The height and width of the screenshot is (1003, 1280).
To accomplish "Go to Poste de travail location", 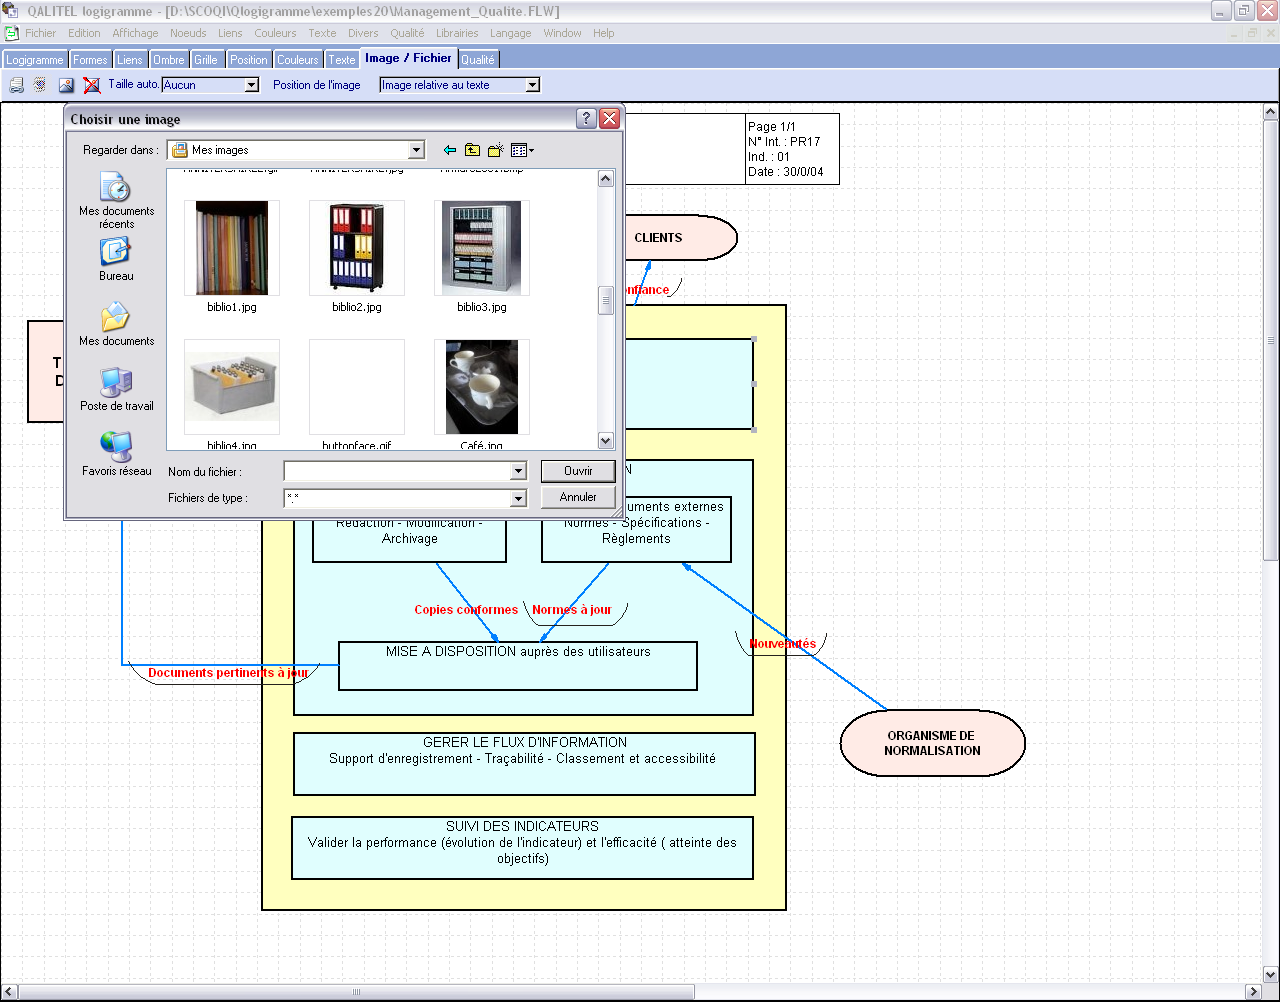I will coord(116,389).
